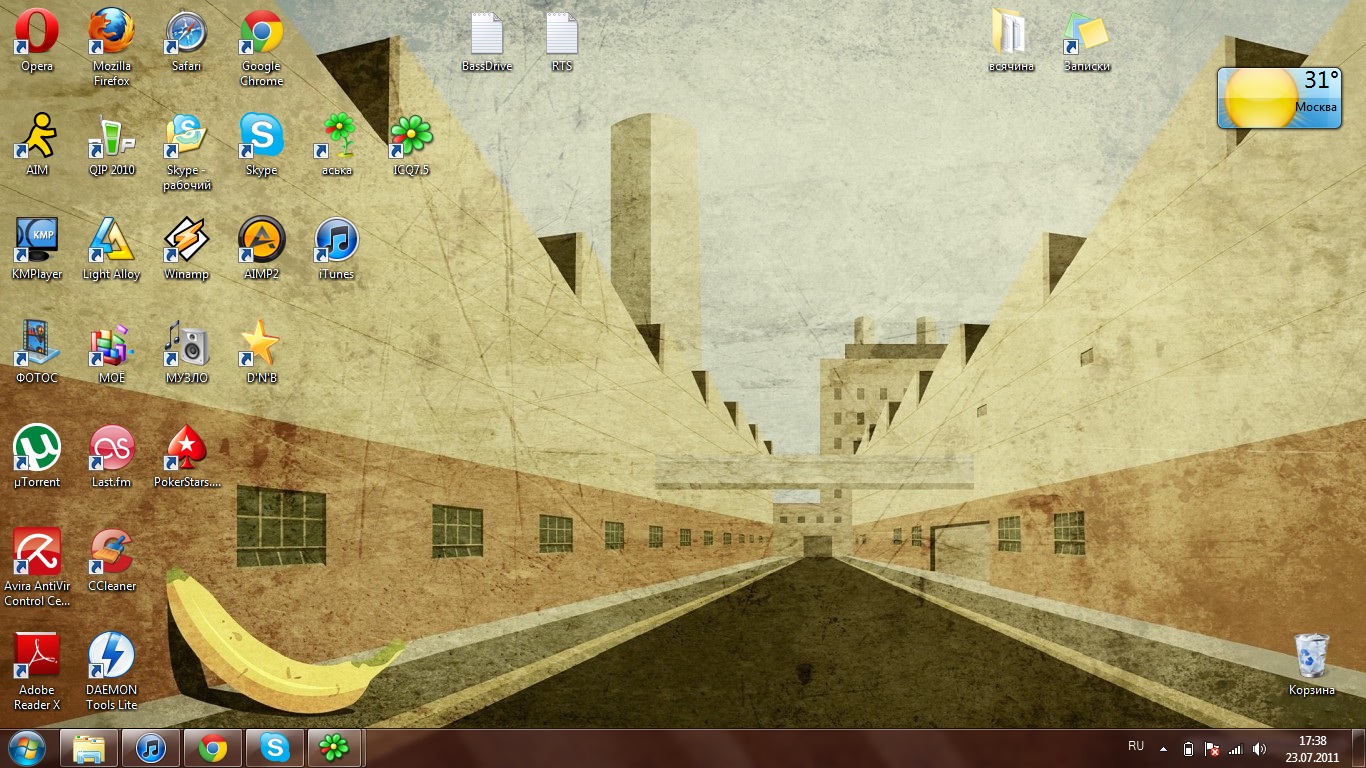The width and height of the screenshot is (1366, 768).
Task: Select the Adobe Reader X desktop icon
Action: (37, 671)
